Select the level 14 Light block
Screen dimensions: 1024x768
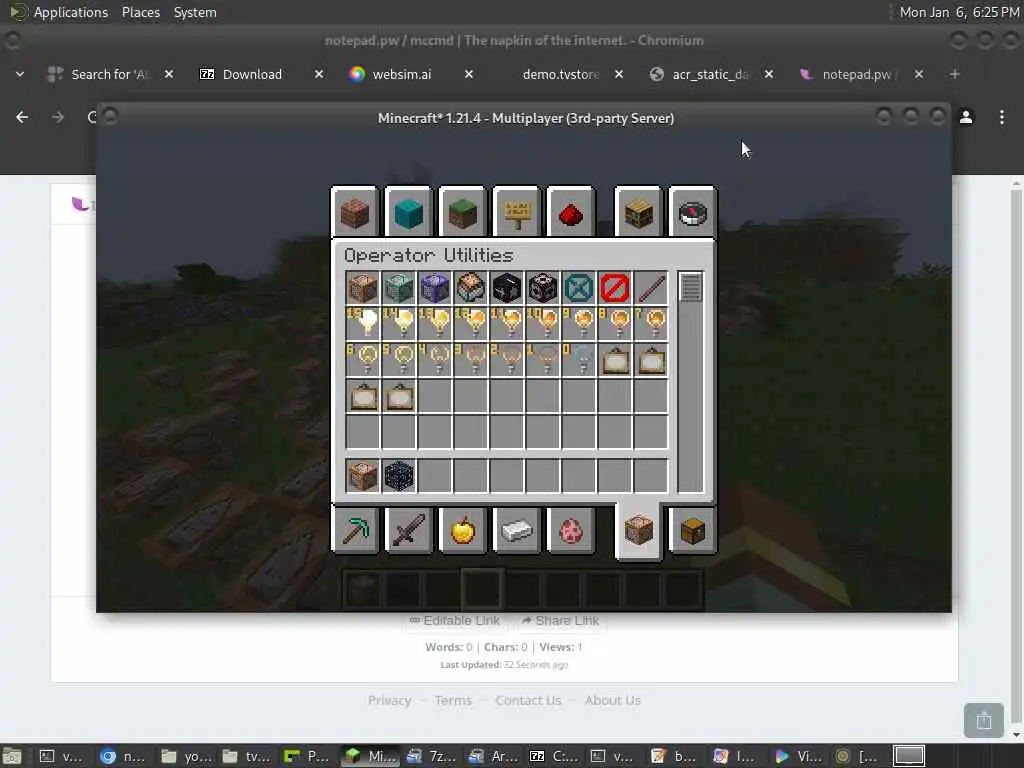[x=398, y=324]
